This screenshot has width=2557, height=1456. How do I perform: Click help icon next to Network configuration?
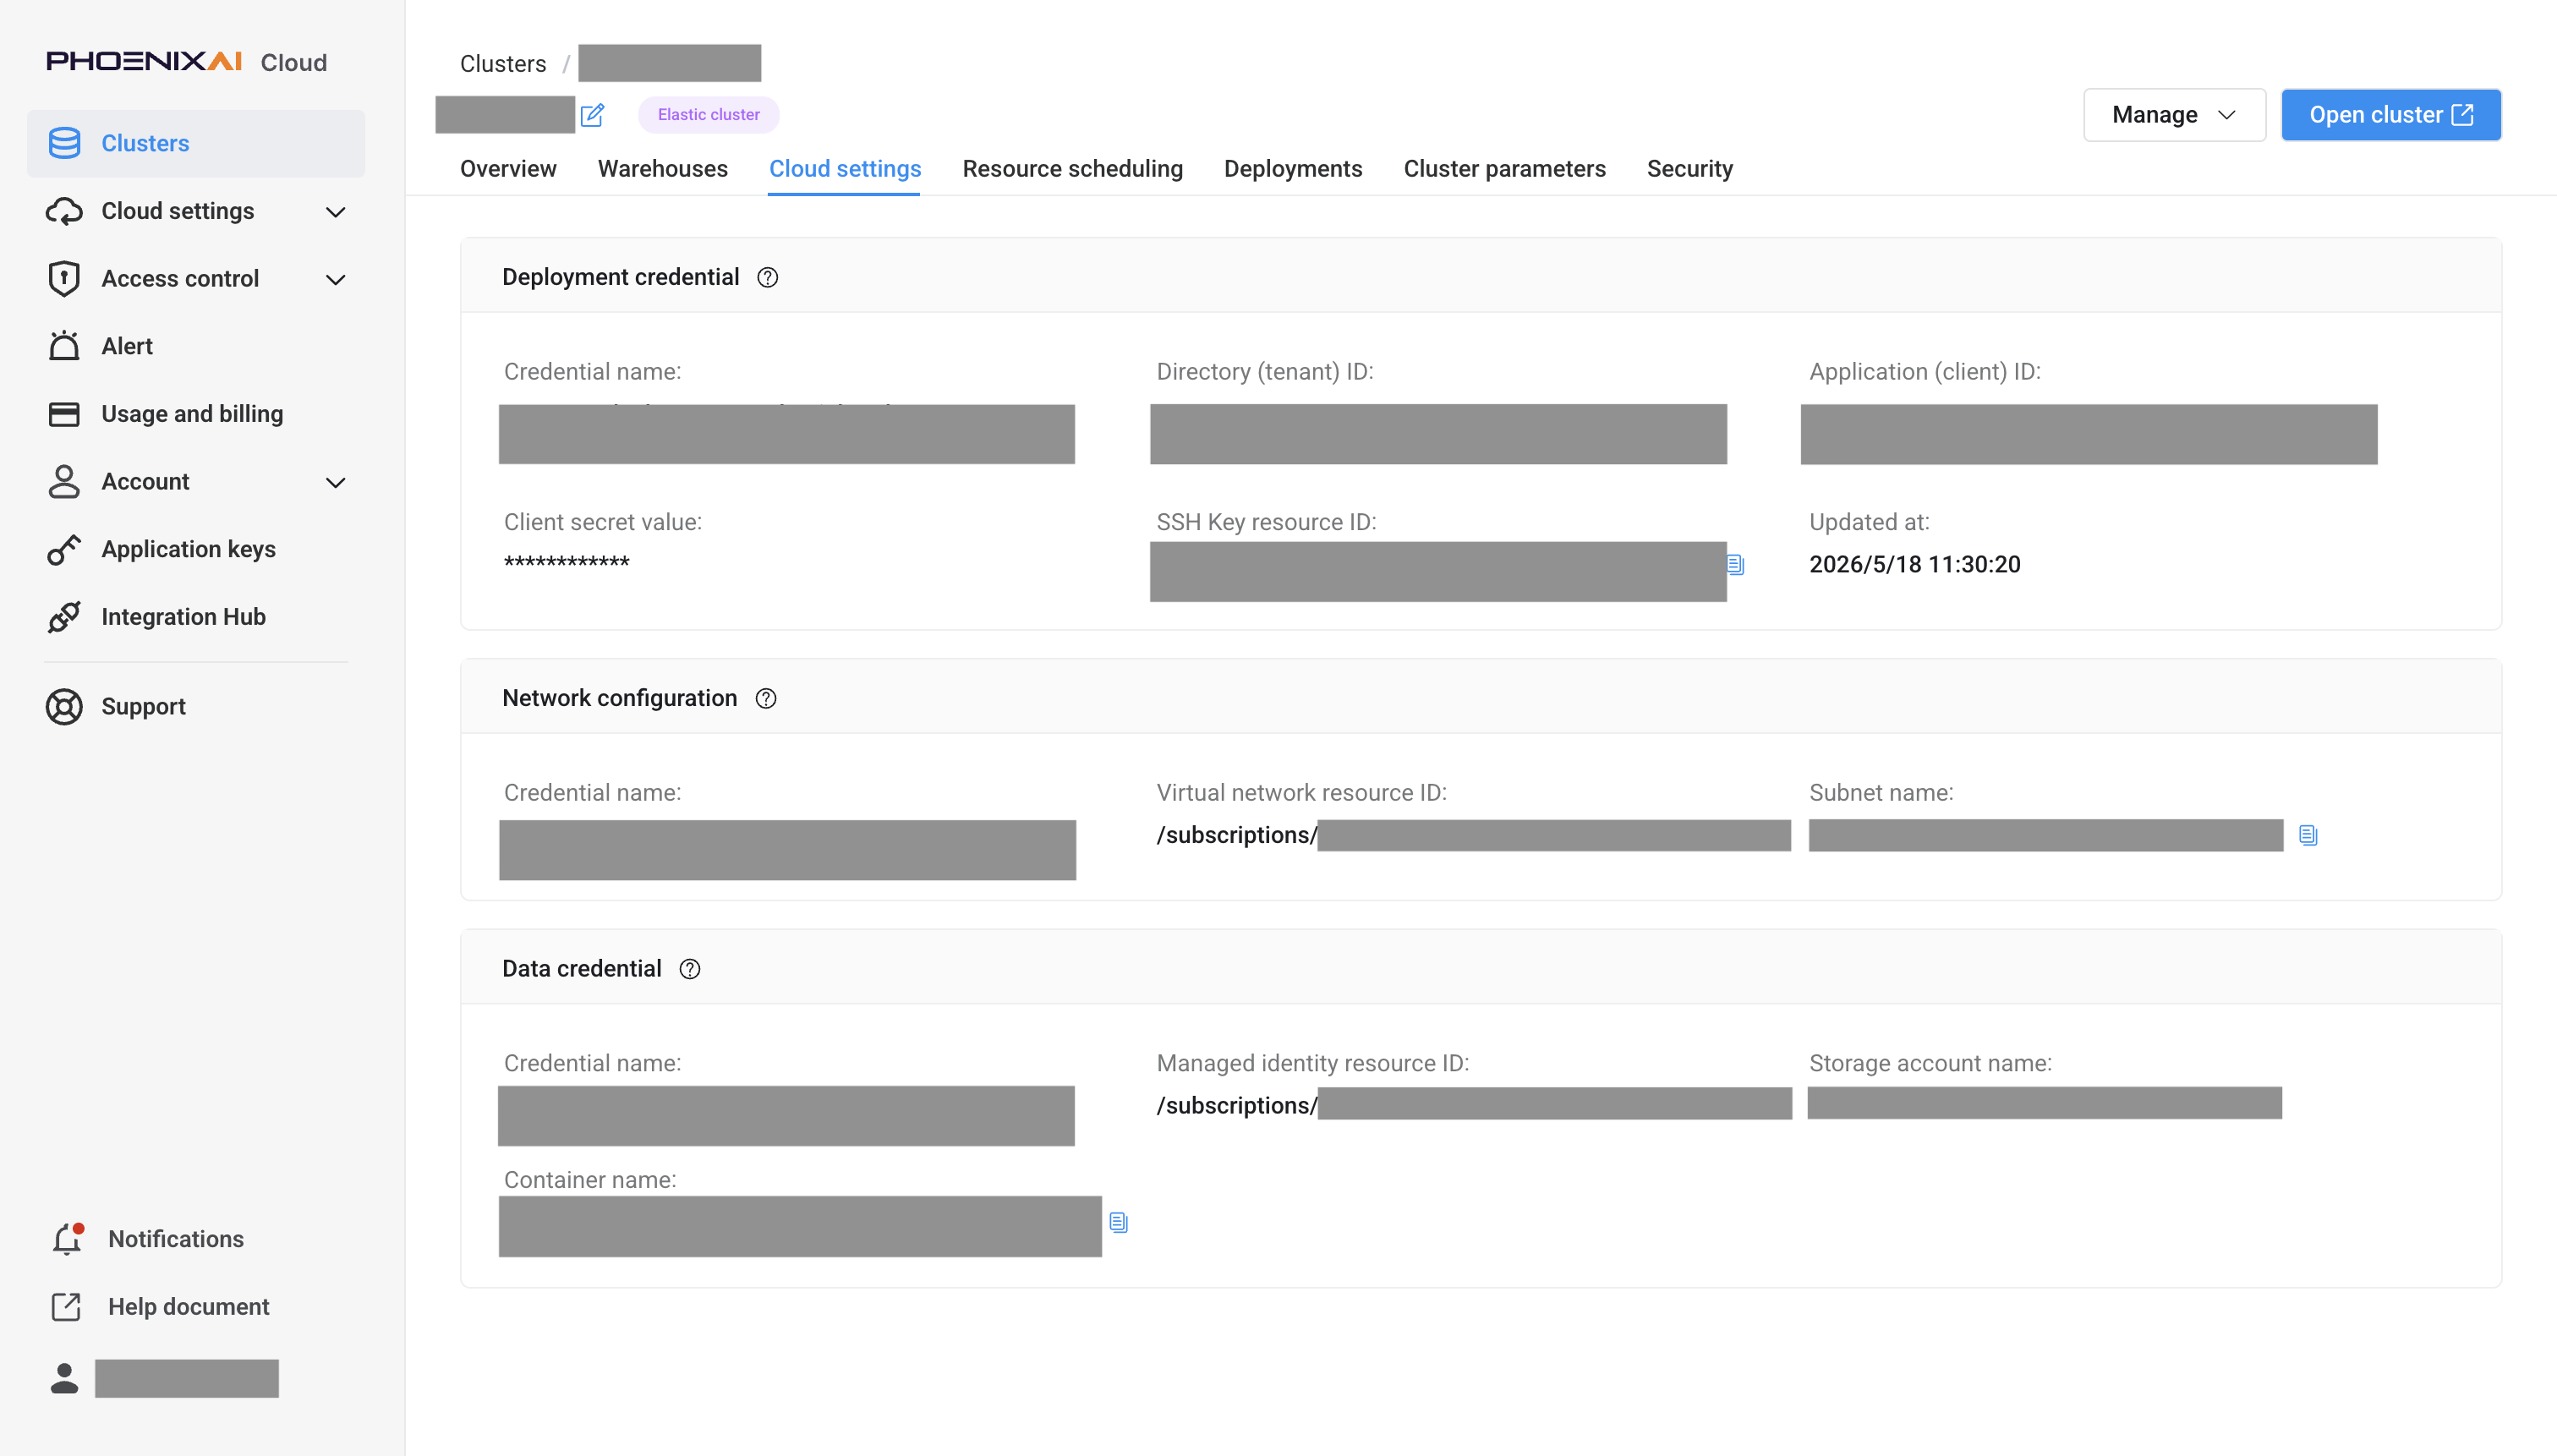click(766, 699)
